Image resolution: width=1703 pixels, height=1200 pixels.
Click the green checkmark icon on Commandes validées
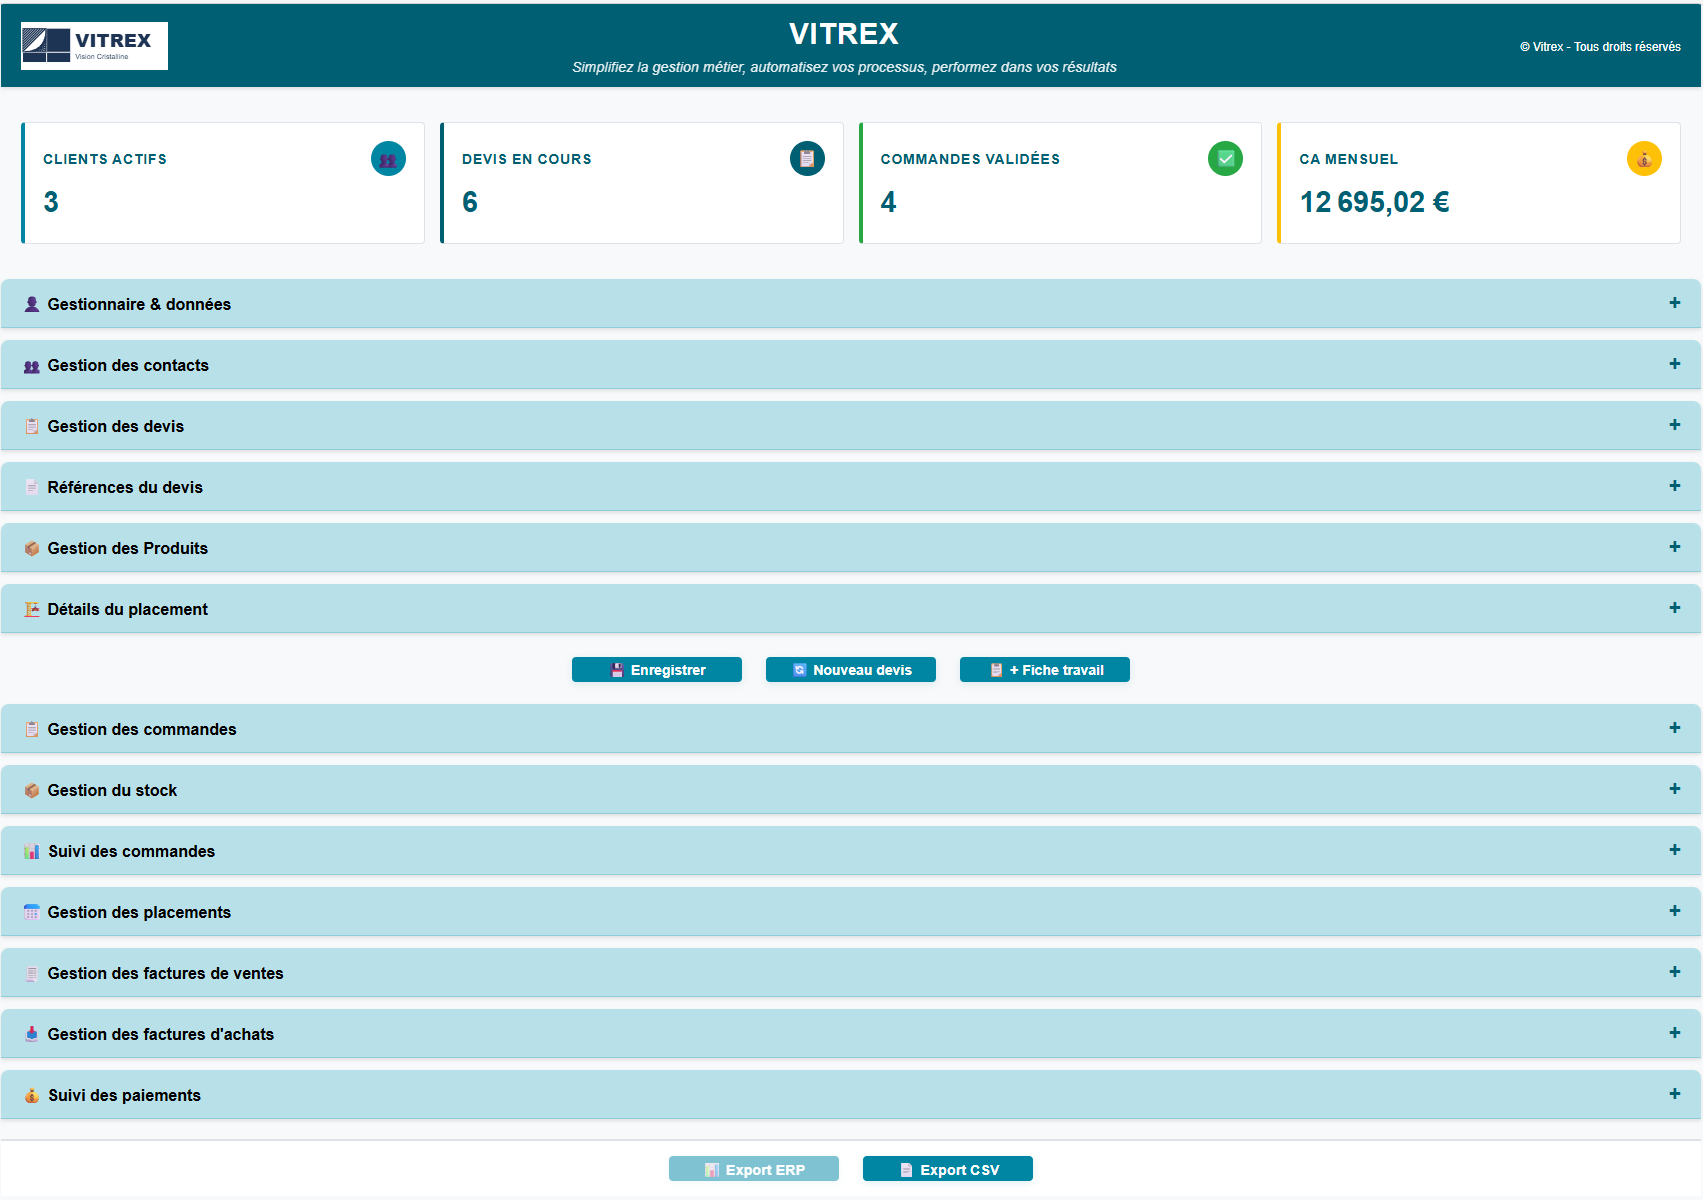point(1225,158)
